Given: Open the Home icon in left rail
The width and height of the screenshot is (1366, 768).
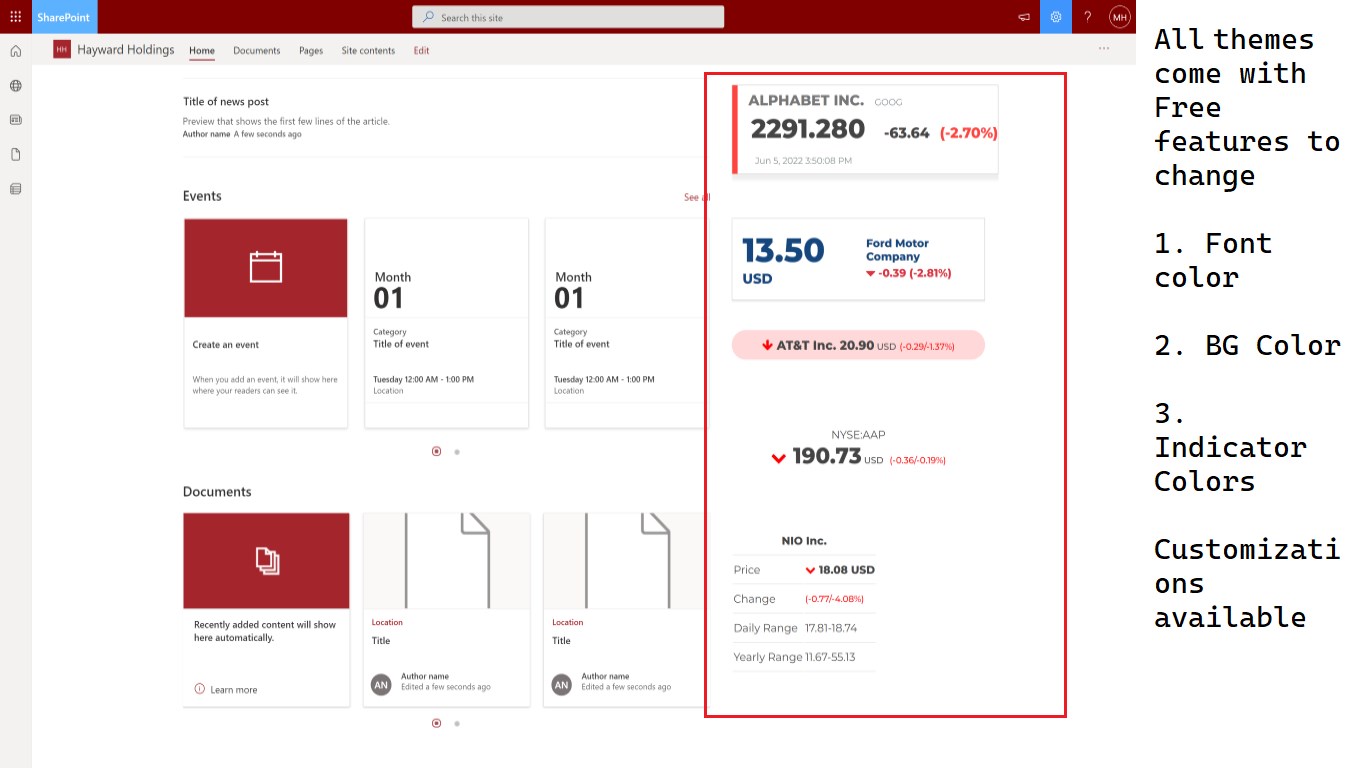Looking at the screenshot, I should [x=15, y=51].
